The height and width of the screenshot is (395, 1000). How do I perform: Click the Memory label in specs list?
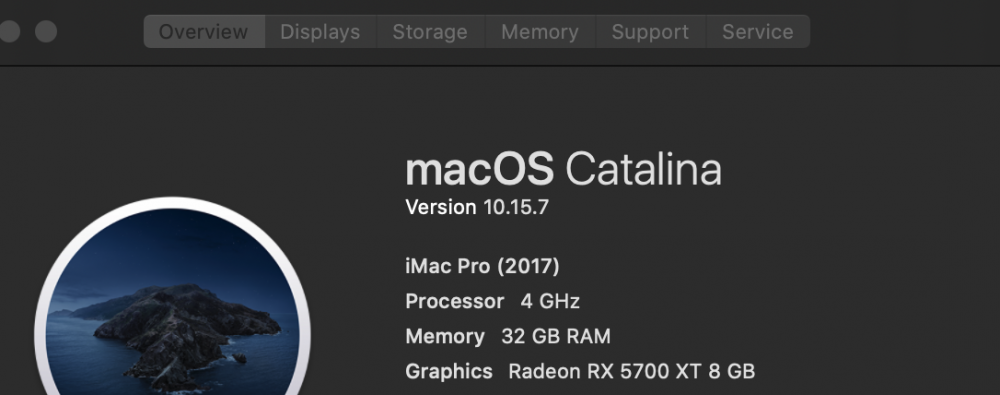[x=445, y=336]
